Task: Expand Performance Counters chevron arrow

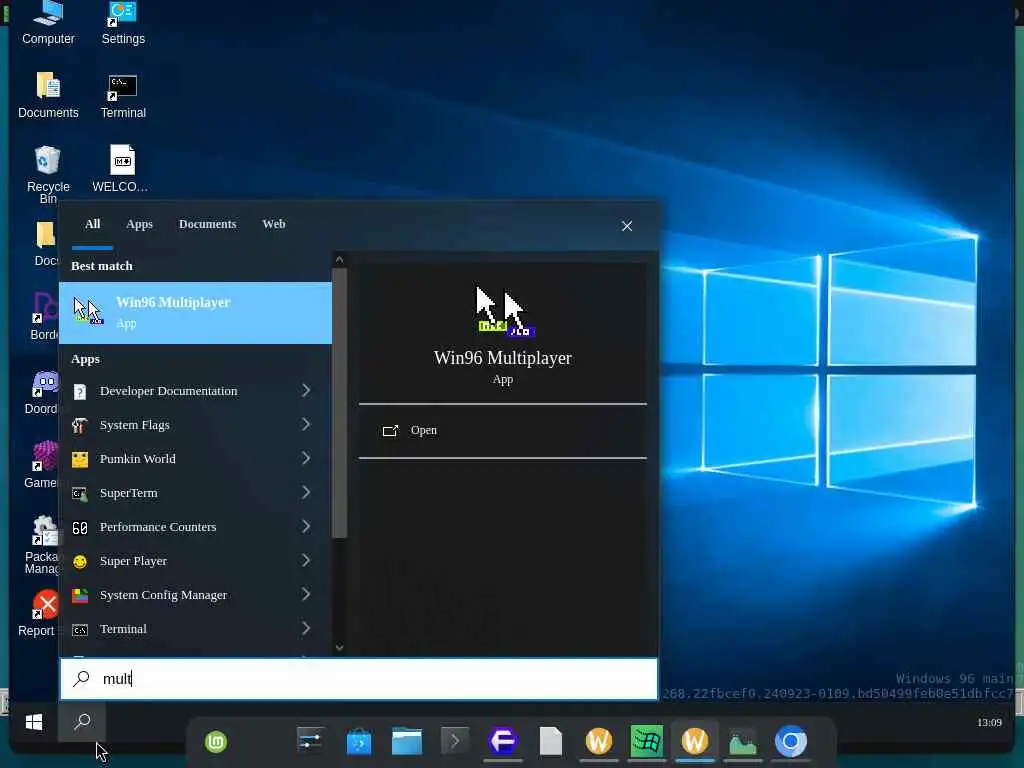Action: tap(306, 526)
